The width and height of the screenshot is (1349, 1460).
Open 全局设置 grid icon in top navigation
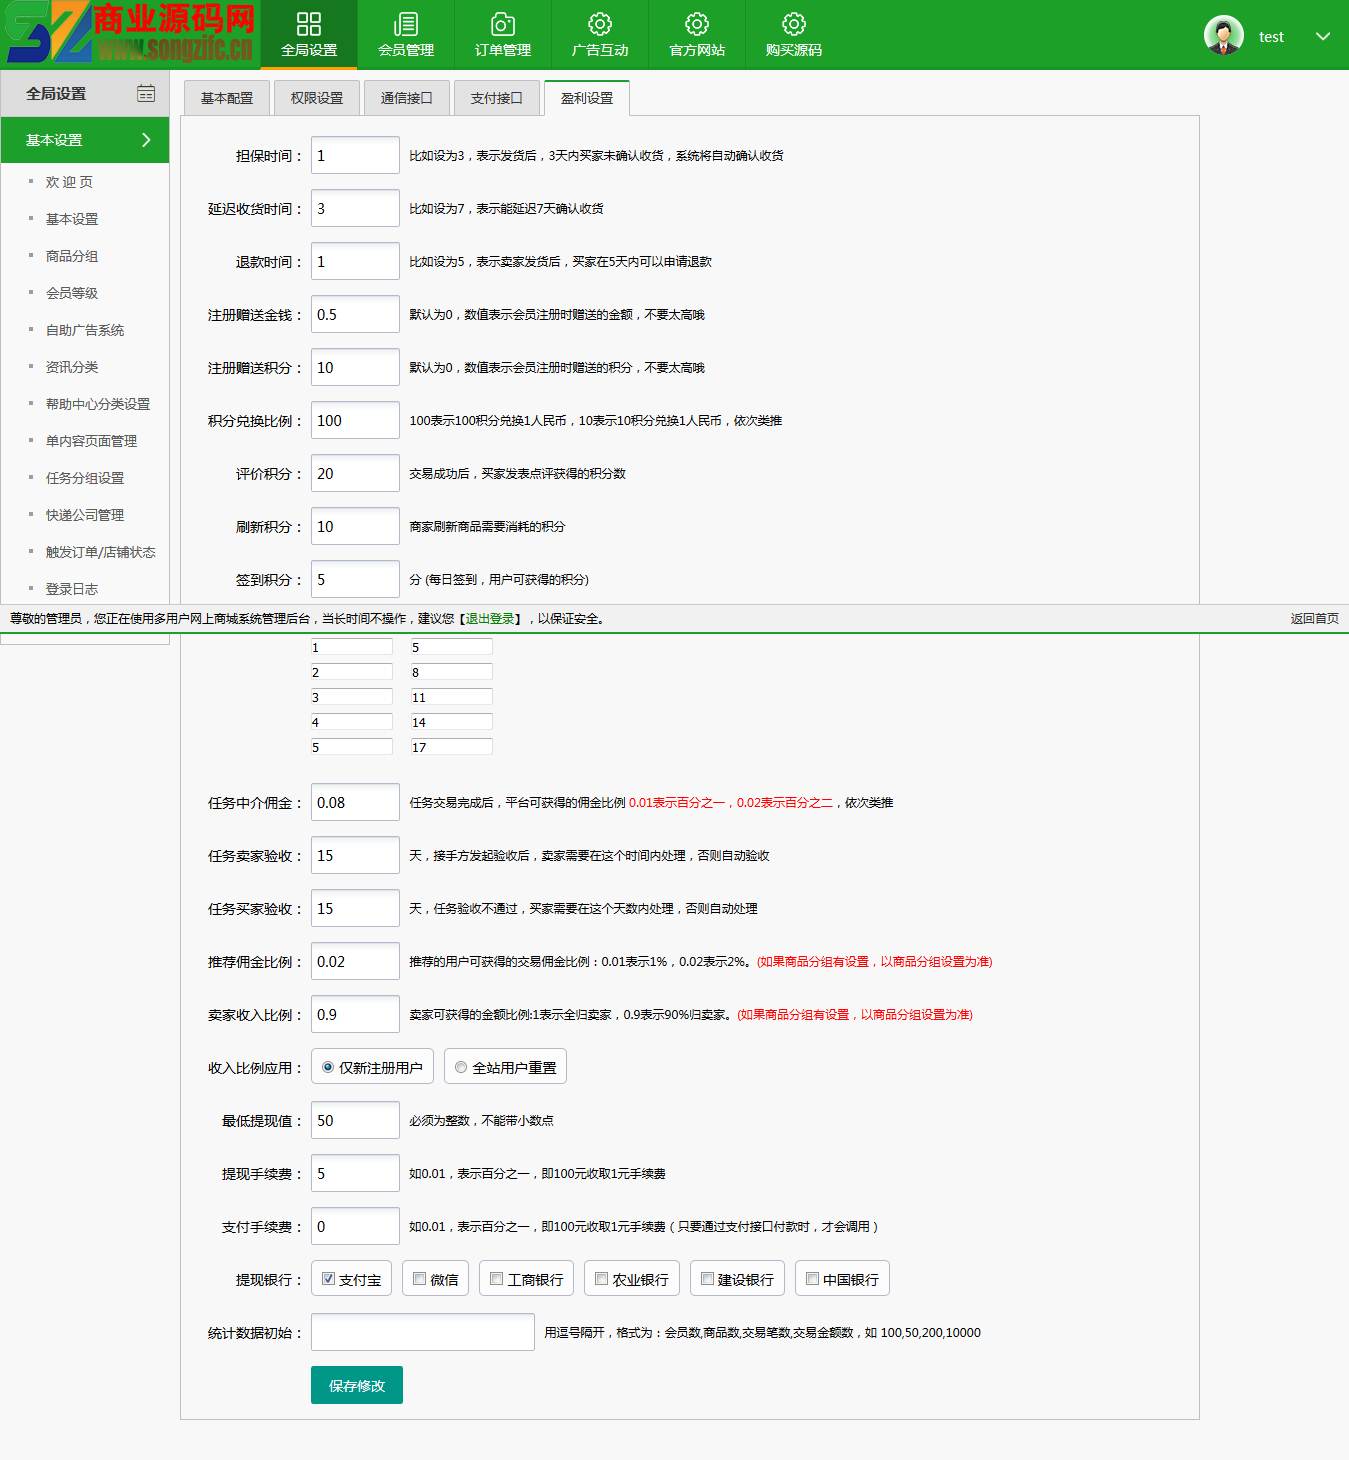pos(309,25)
